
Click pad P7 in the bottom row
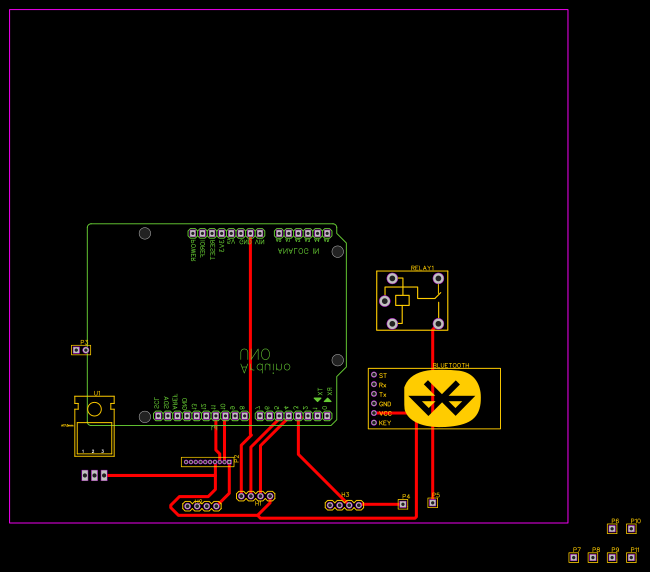(x=574, y=557)
